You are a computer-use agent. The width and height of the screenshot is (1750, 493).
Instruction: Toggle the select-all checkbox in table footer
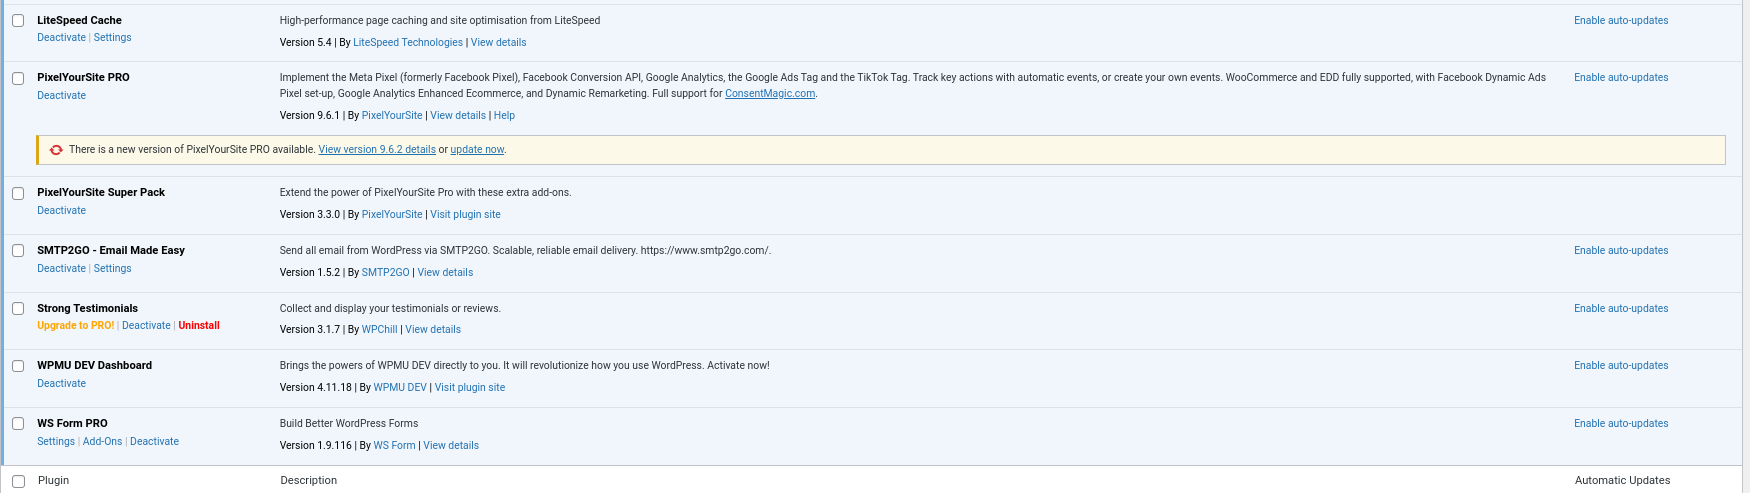18,481
